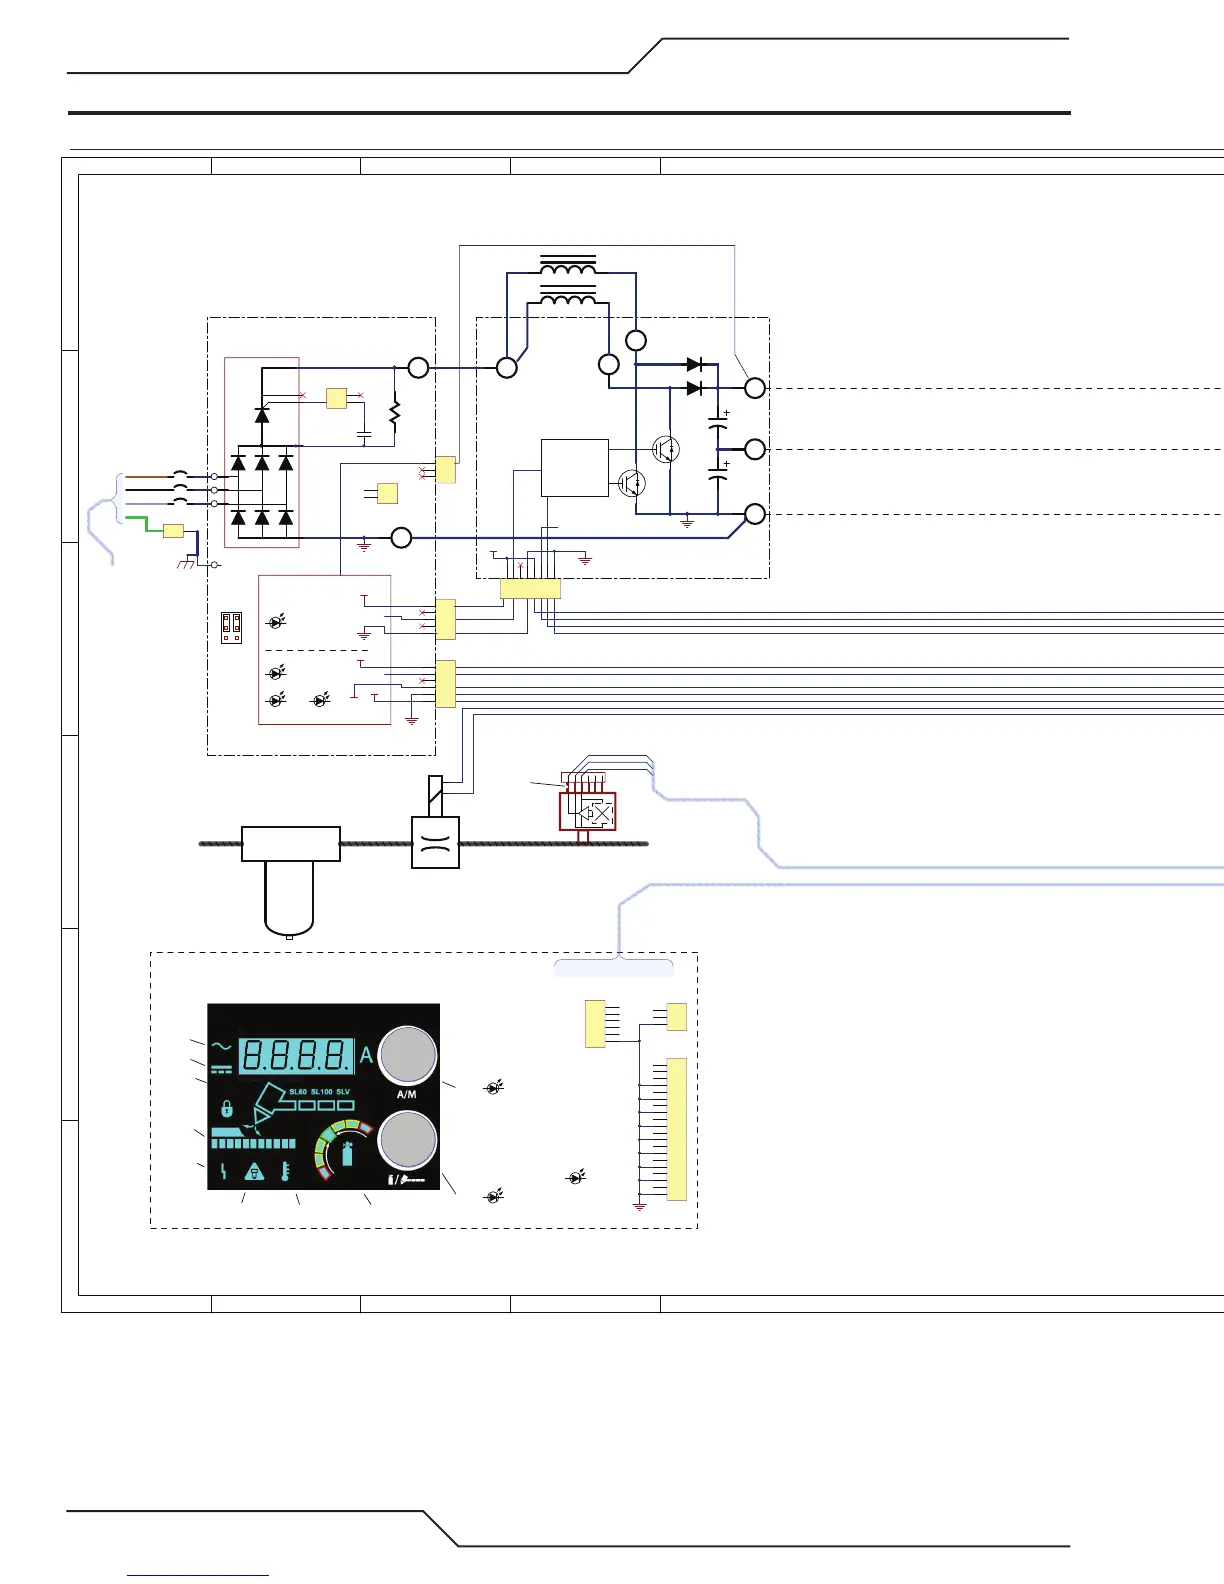Screen dimensions: 1224x1584
Task: Click the middle output terminal circle on the right
Action: pos(755,450)
